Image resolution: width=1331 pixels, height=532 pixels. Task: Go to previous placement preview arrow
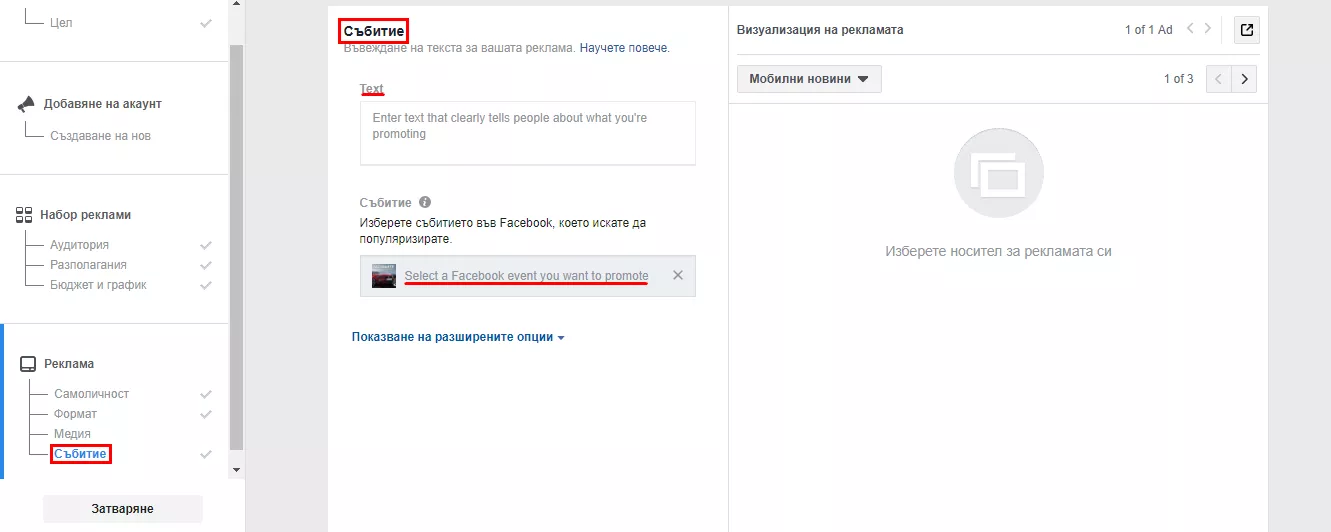click(1219, 79)
